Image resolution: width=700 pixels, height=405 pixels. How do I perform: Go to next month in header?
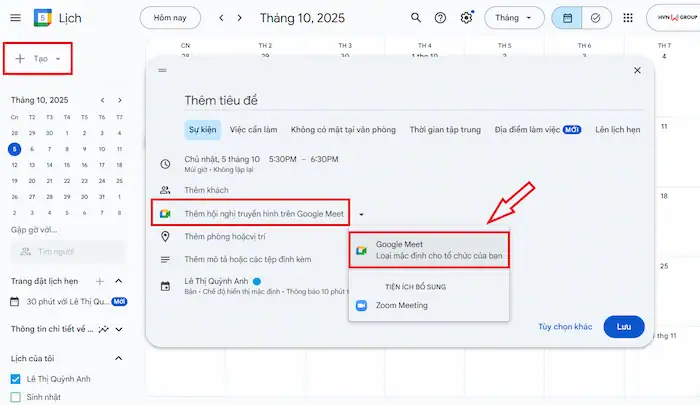tap(241, 17)
